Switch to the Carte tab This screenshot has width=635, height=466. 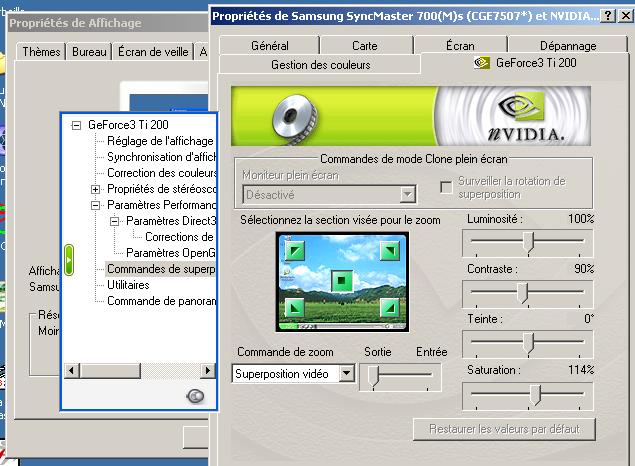point(364,46)
